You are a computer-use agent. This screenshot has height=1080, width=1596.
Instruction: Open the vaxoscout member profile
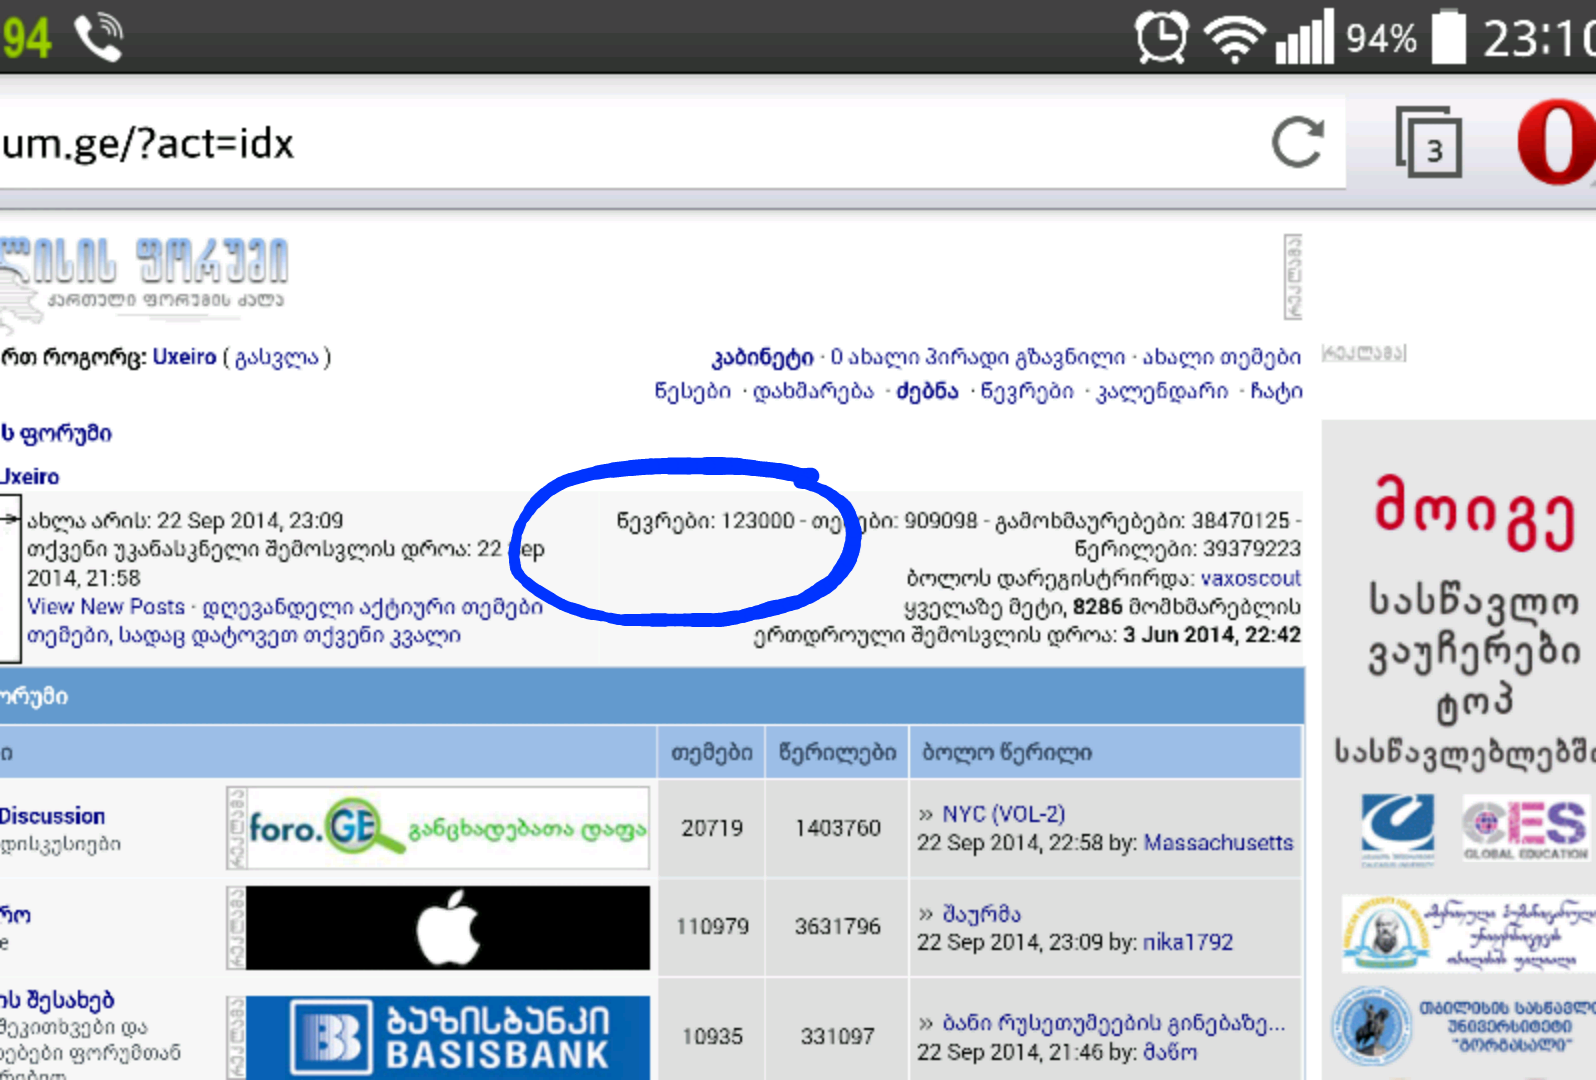click(x=1251, y=578)
